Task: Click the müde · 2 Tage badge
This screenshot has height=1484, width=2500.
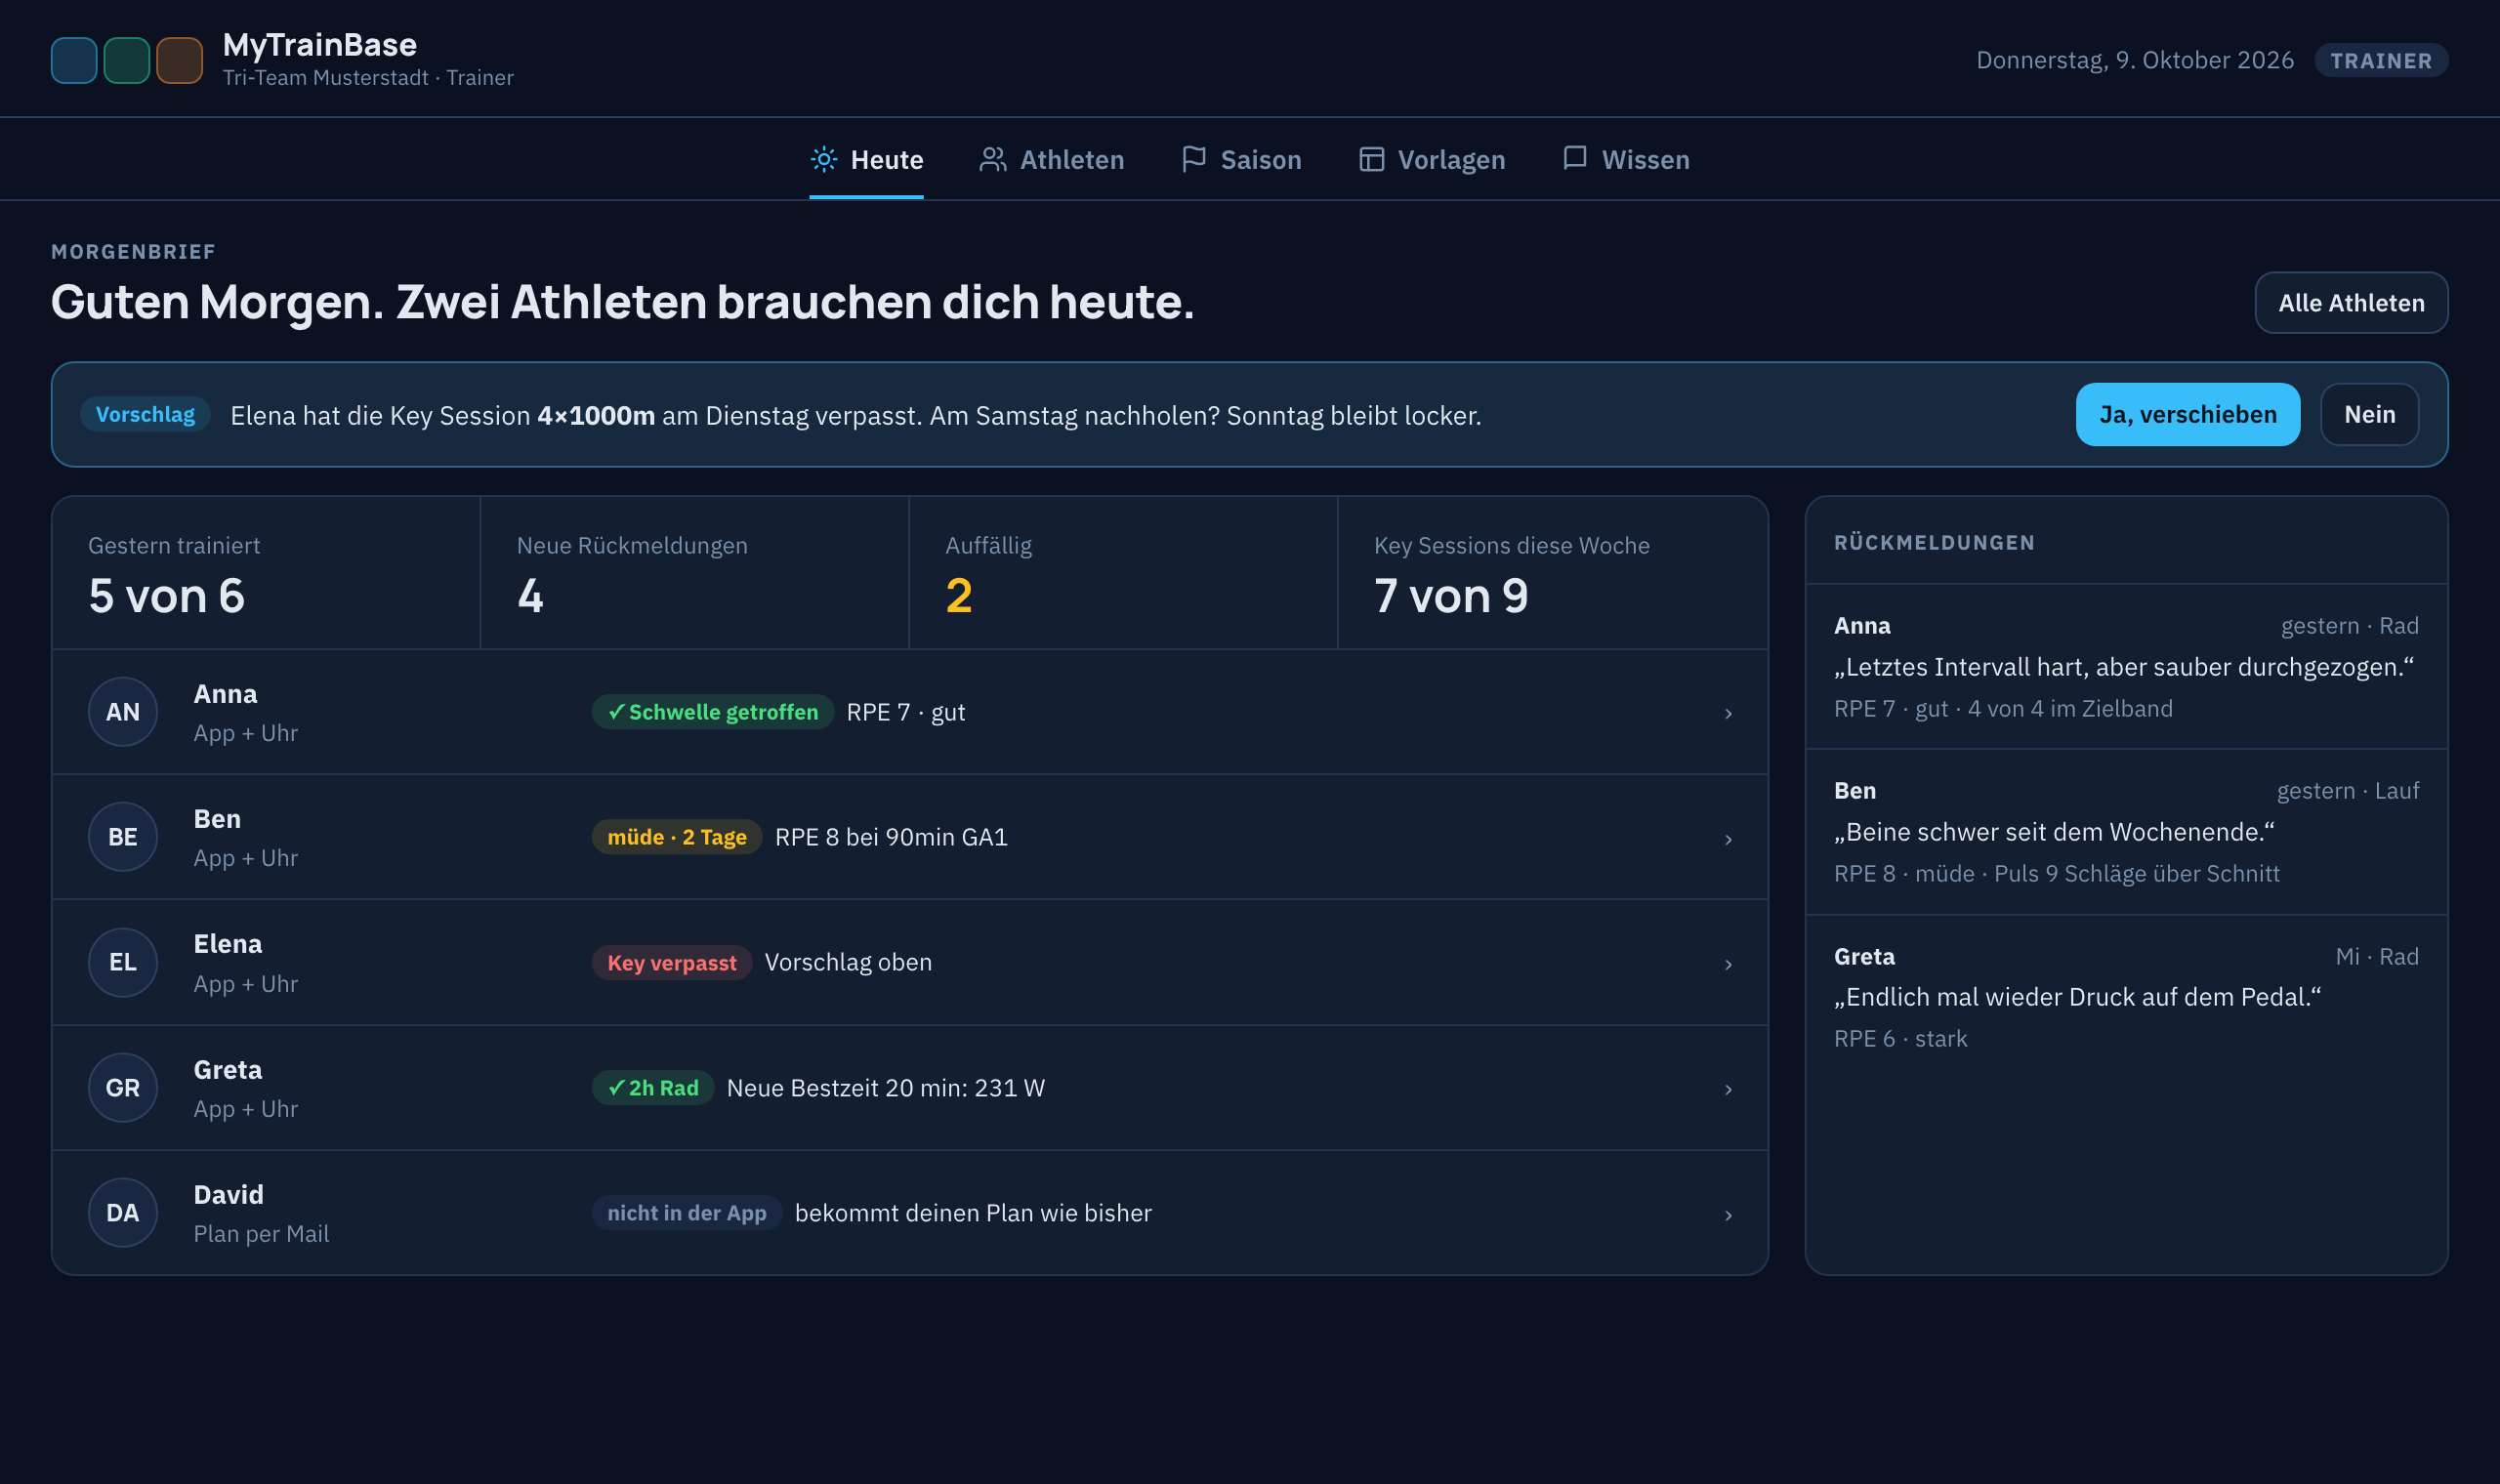Action: click(x=677, y=837)
